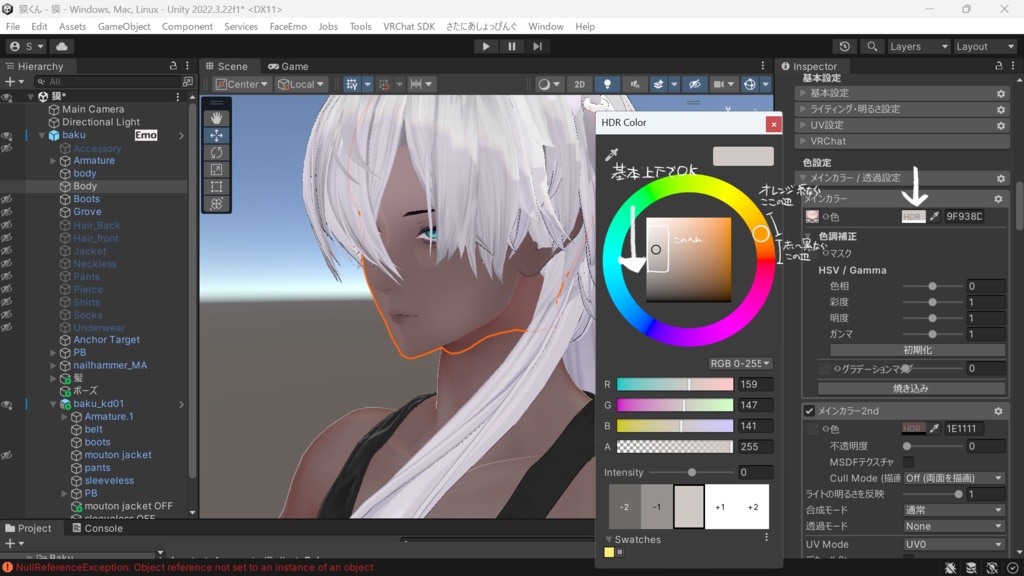The image size is (1024, 576).
Task: Uncheck the メインカラー2nd checkbox
Action: point(810,411)
